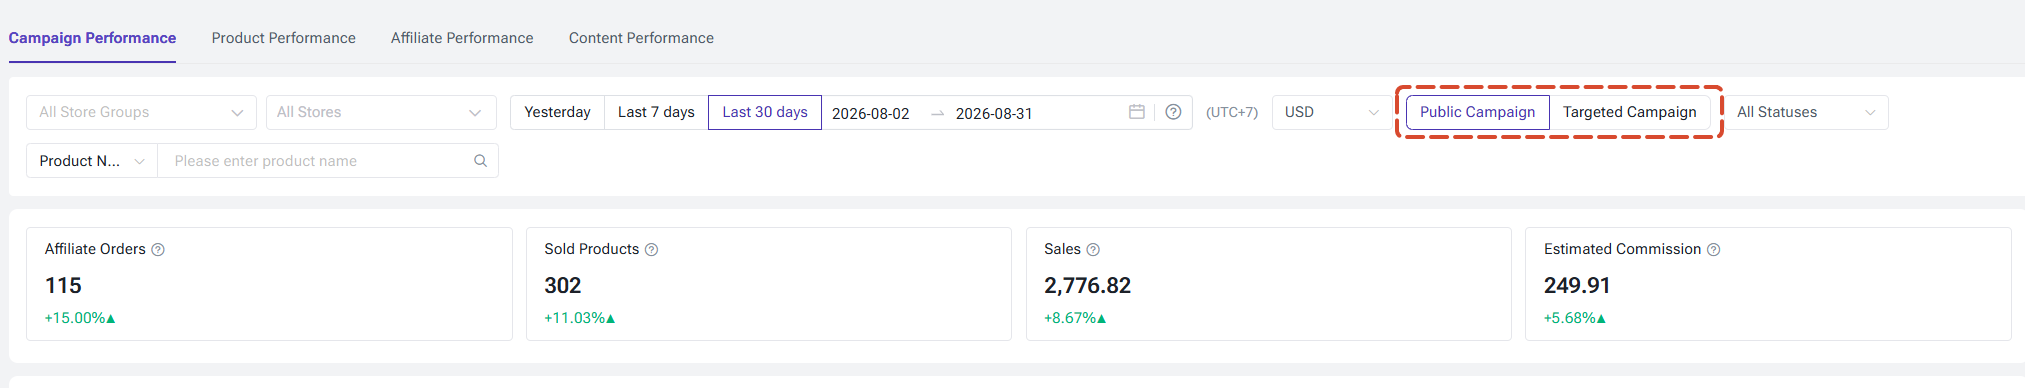Switch to Product Performance tab

[x=283, y=38]
